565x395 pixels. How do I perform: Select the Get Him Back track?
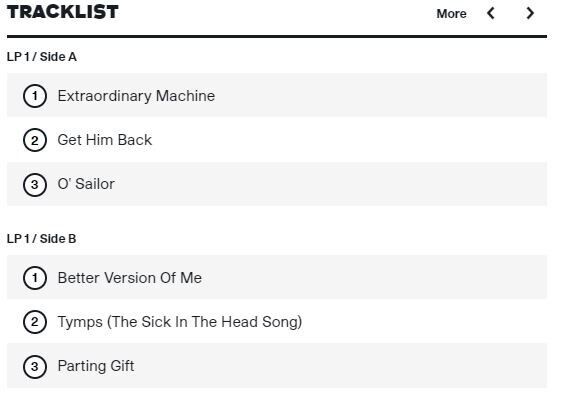tap(104, 140)
